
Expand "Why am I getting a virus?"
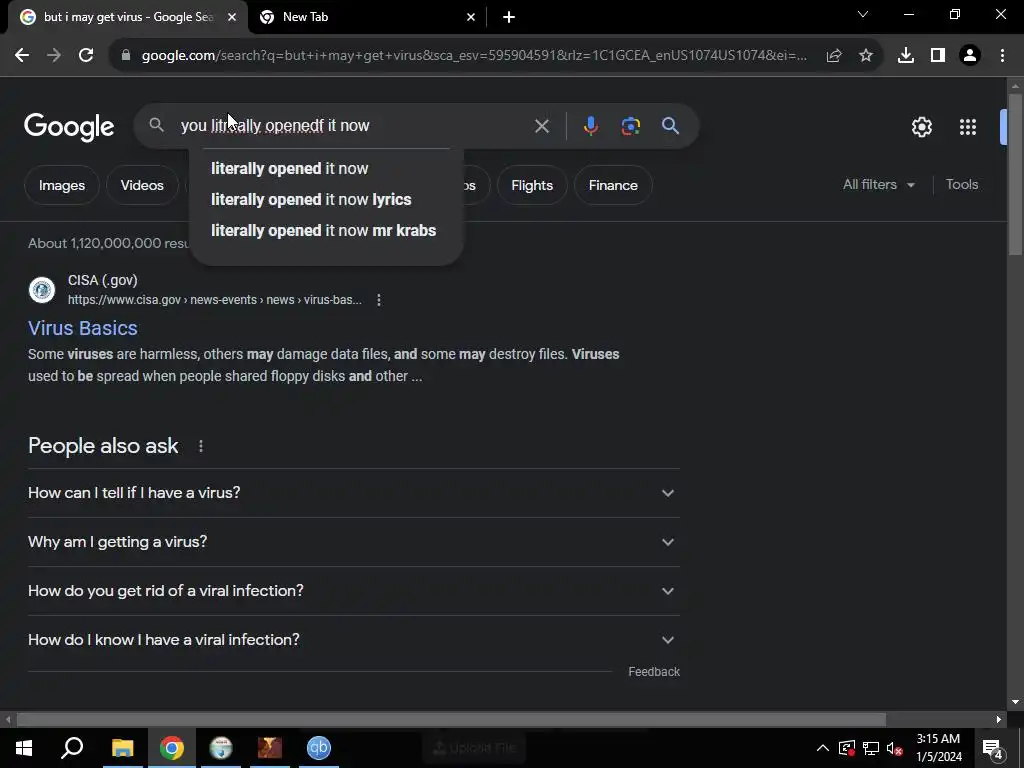[353, 542]
